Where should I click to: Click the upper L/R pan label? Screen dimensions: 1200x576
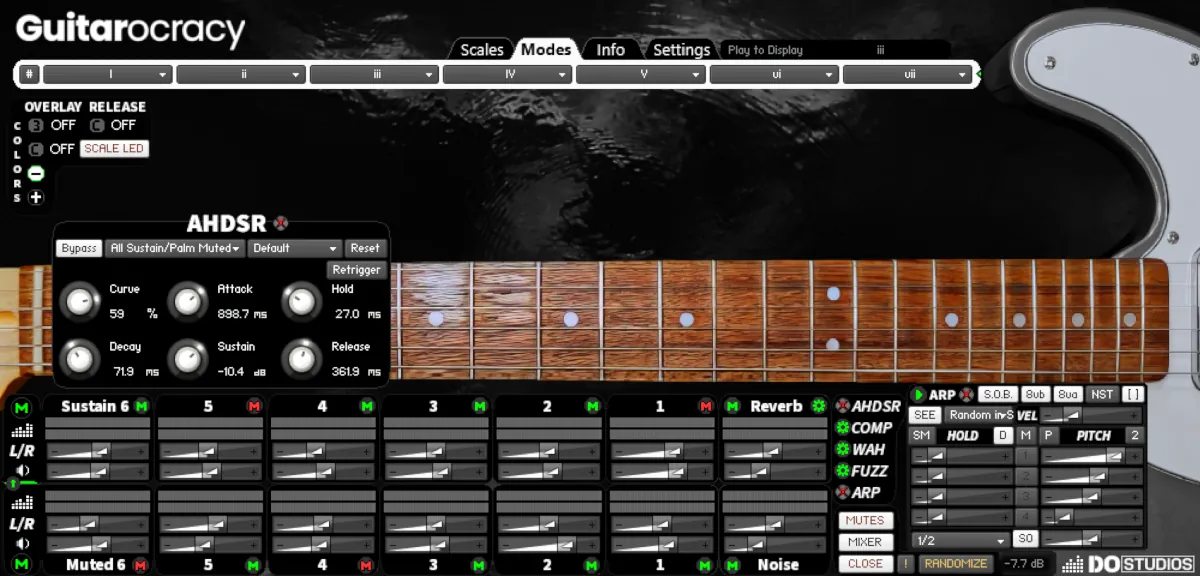point(22,451)
